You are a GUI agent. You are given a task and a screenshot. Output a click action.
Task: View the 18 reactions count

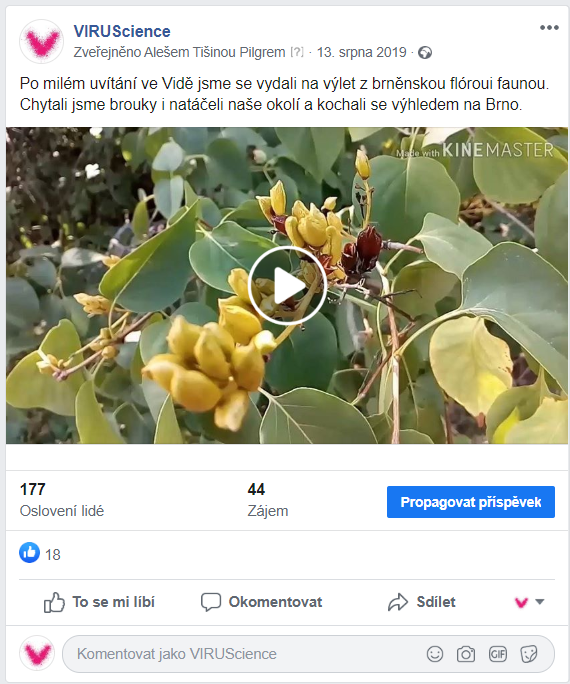[53, 555]
